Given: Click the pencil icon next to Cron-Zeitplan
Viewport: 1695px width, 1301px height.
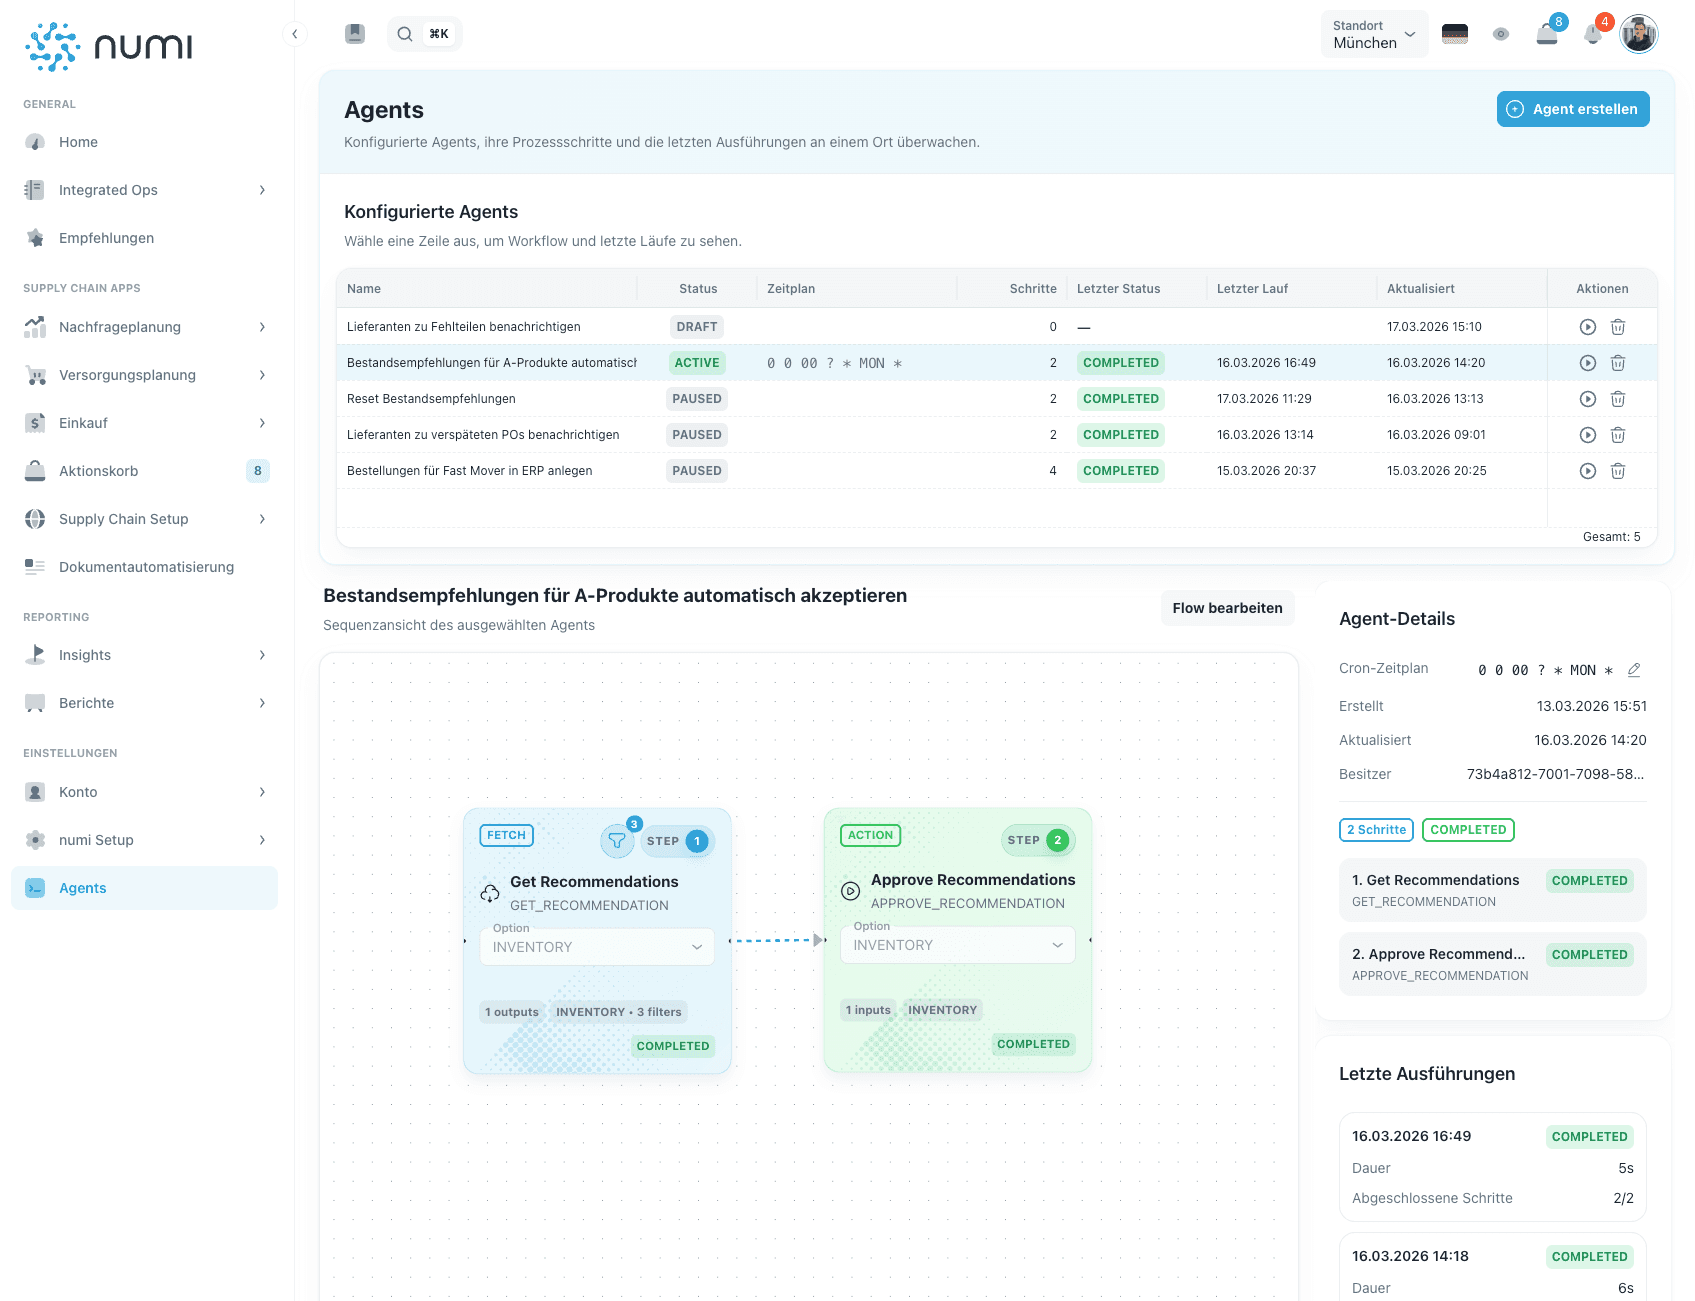Looking at the screenshot, I should click(x=1633, y=670).
